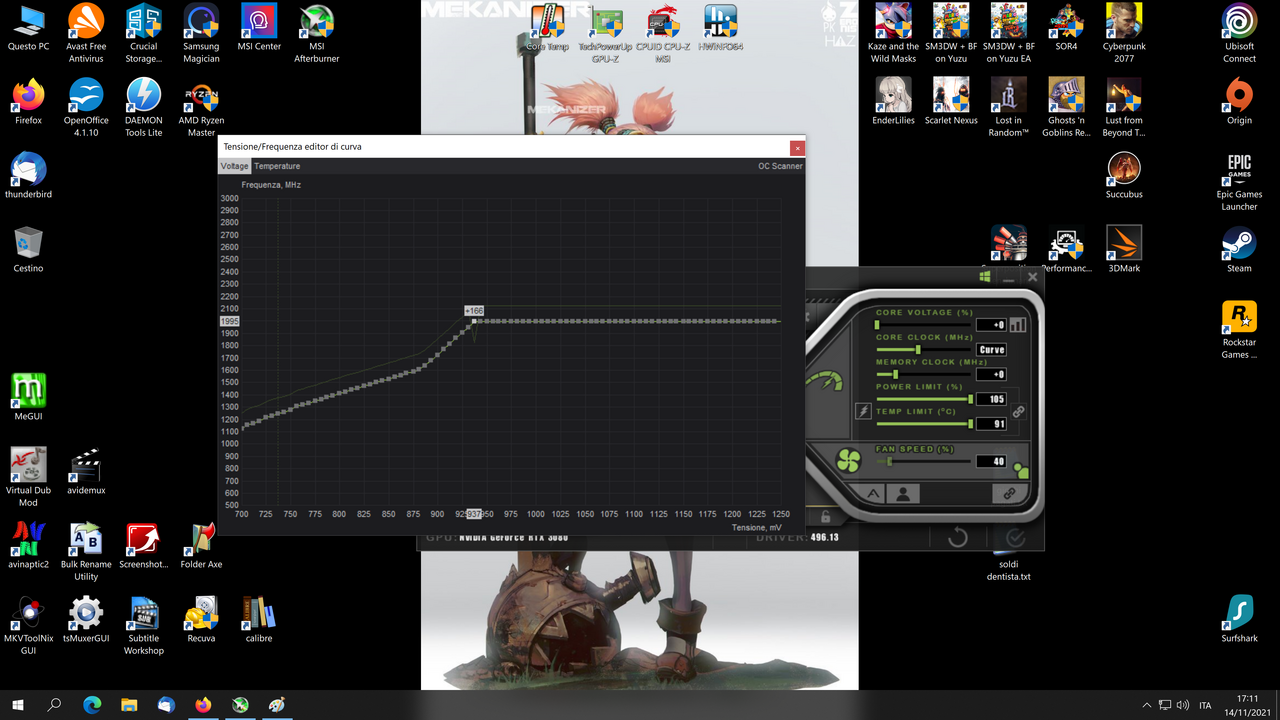
Task: Click the reset circular arrow in Afterburner
Action: 957,538
